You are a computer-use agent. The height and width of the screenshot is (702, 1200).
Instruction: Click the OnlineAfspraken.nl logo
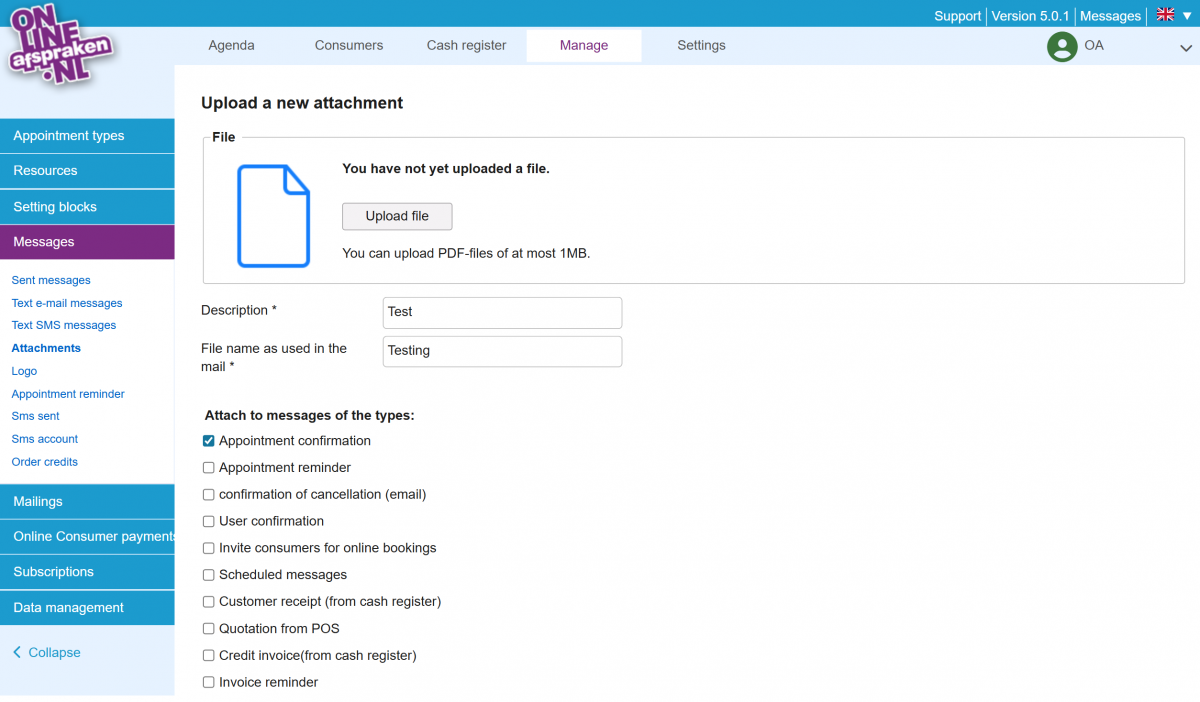click(62, 47)
